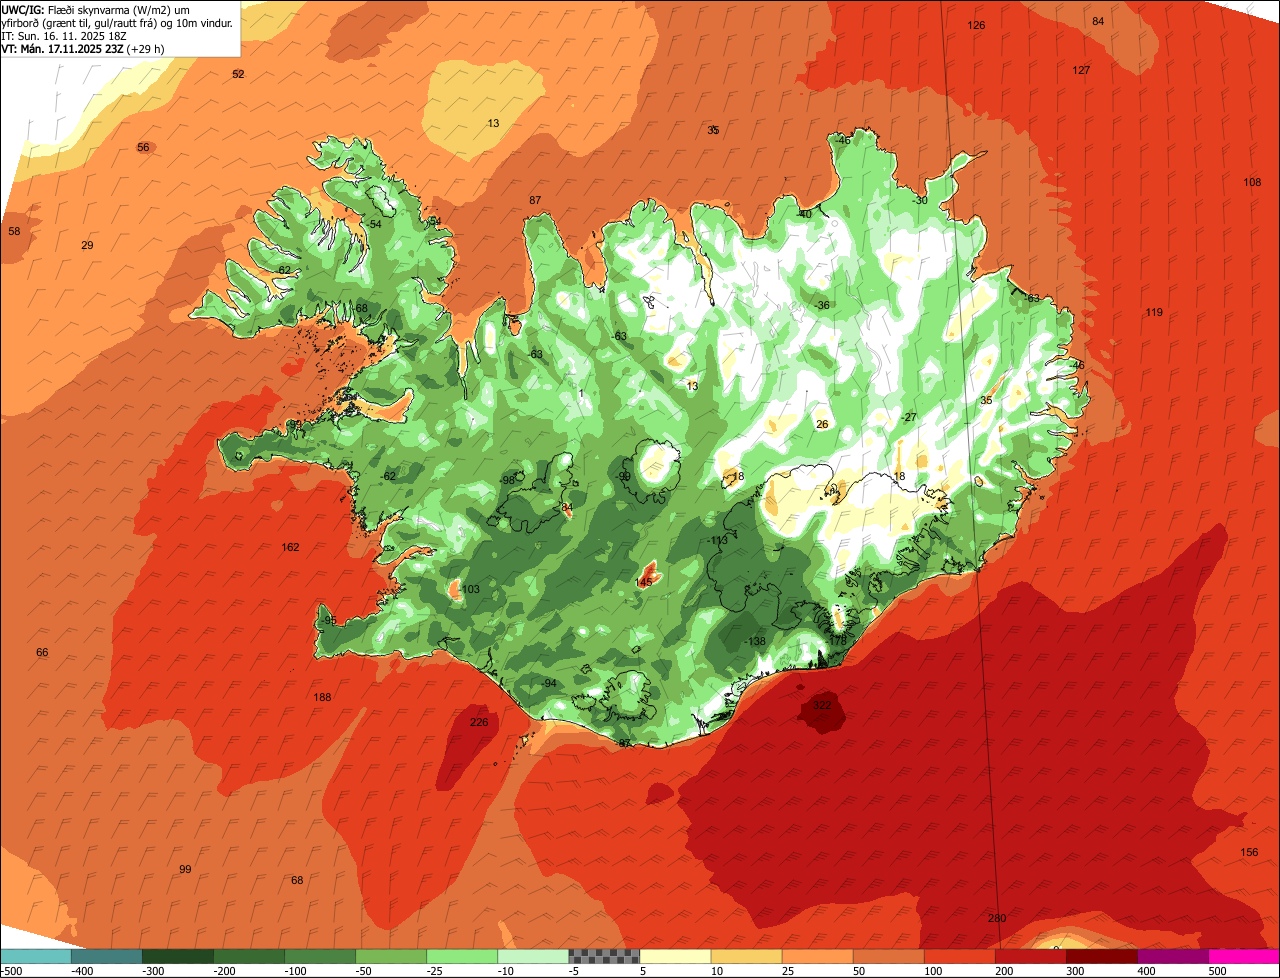
Task: Click the value 126 at the top
Action: pos(976,25)
